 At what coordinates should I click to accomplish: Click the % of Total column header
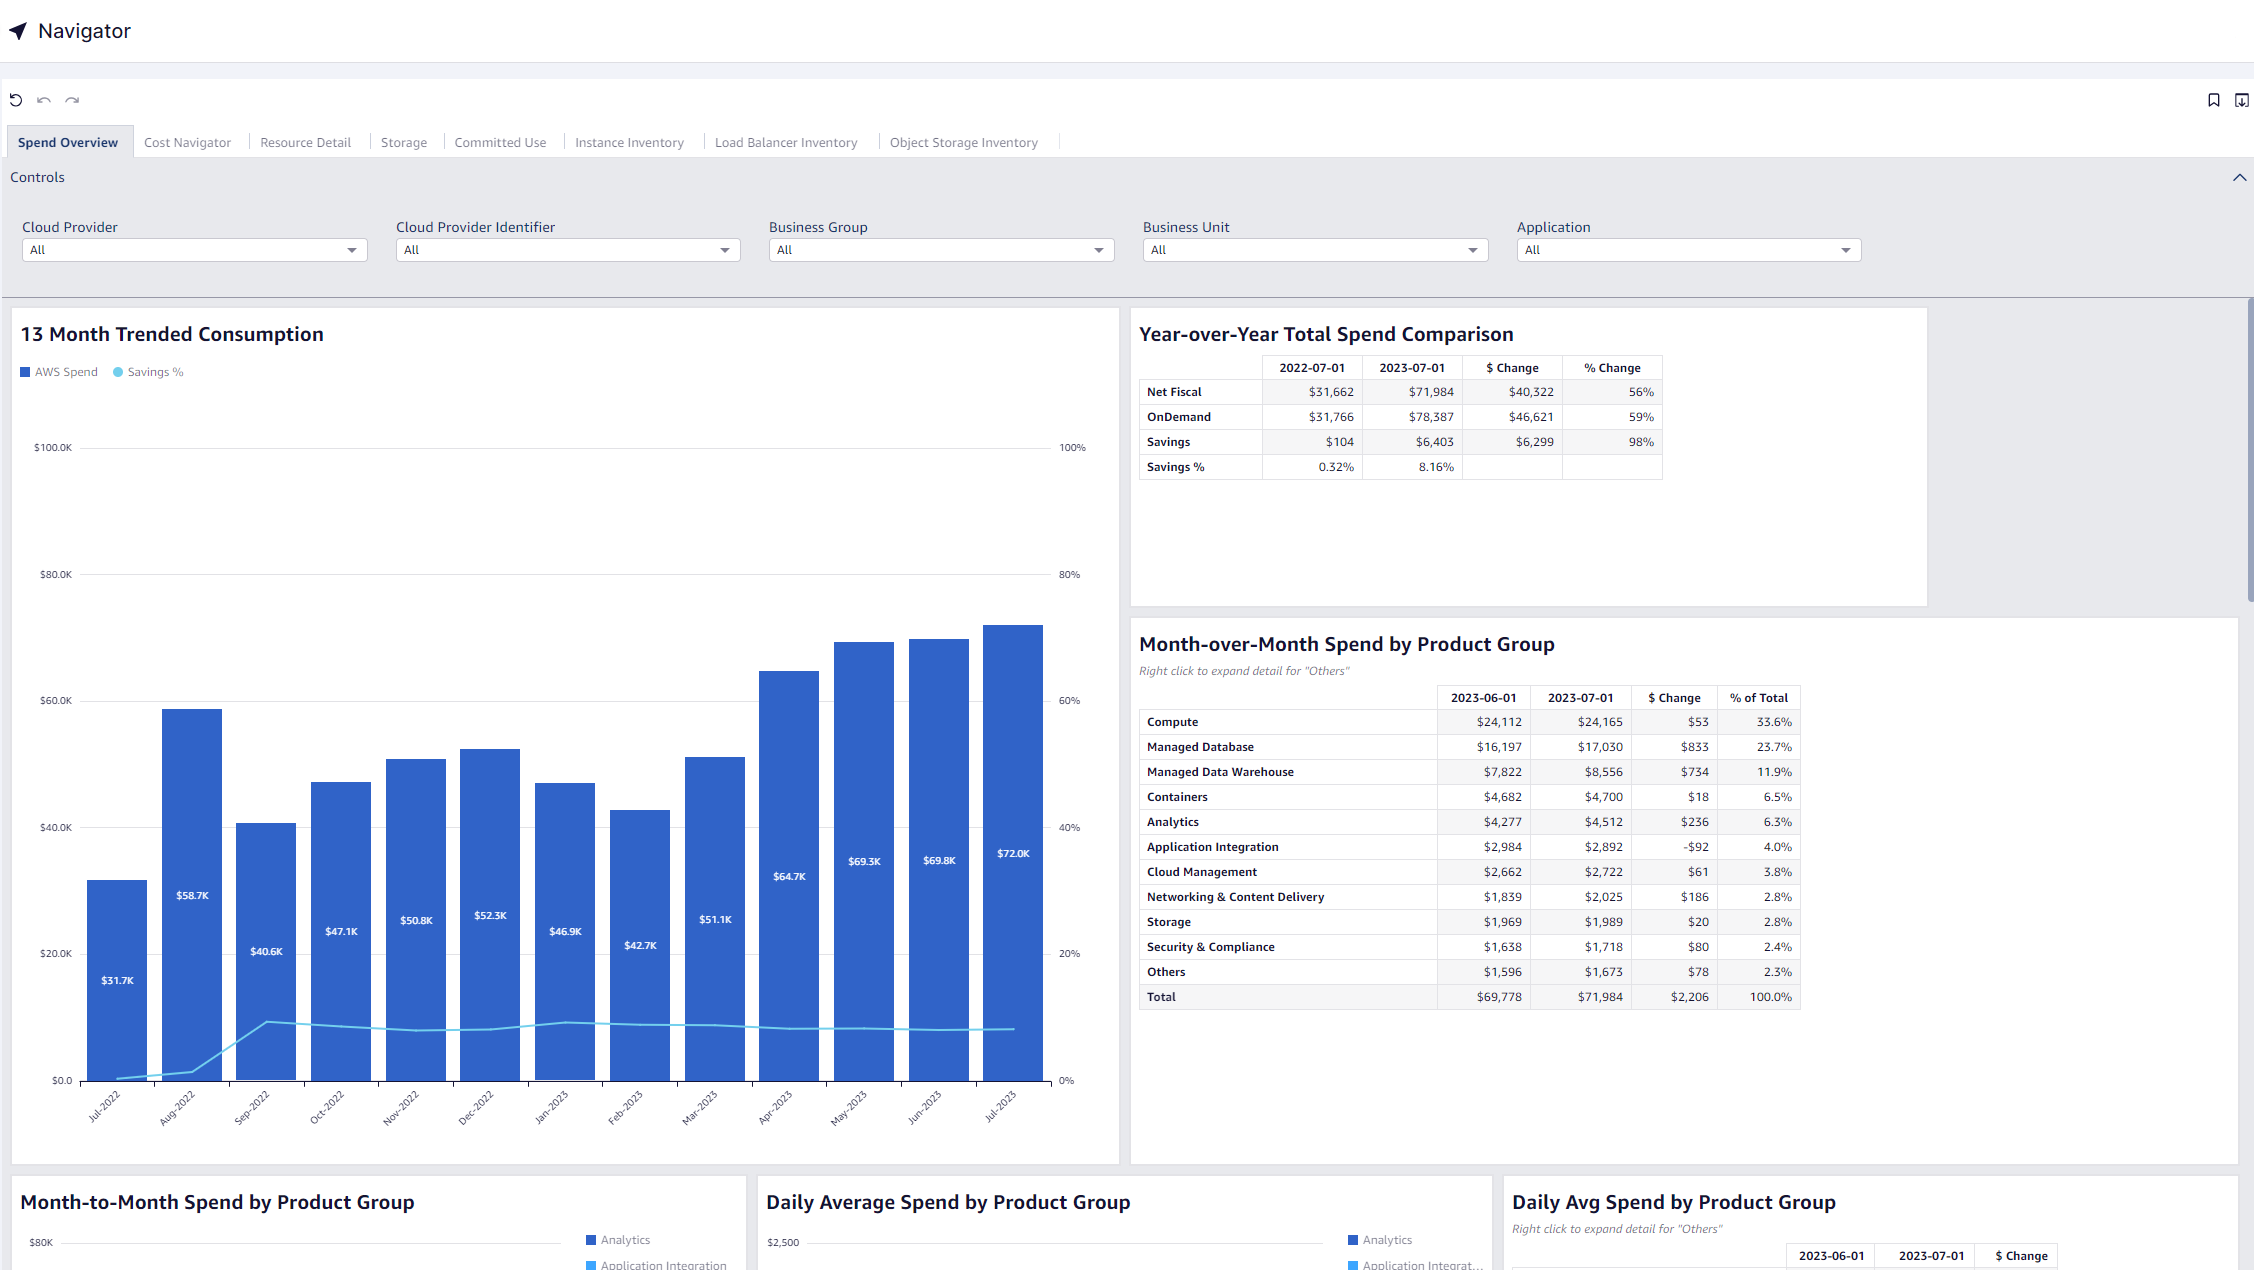pyautogui.click(x=1759, y=698)
